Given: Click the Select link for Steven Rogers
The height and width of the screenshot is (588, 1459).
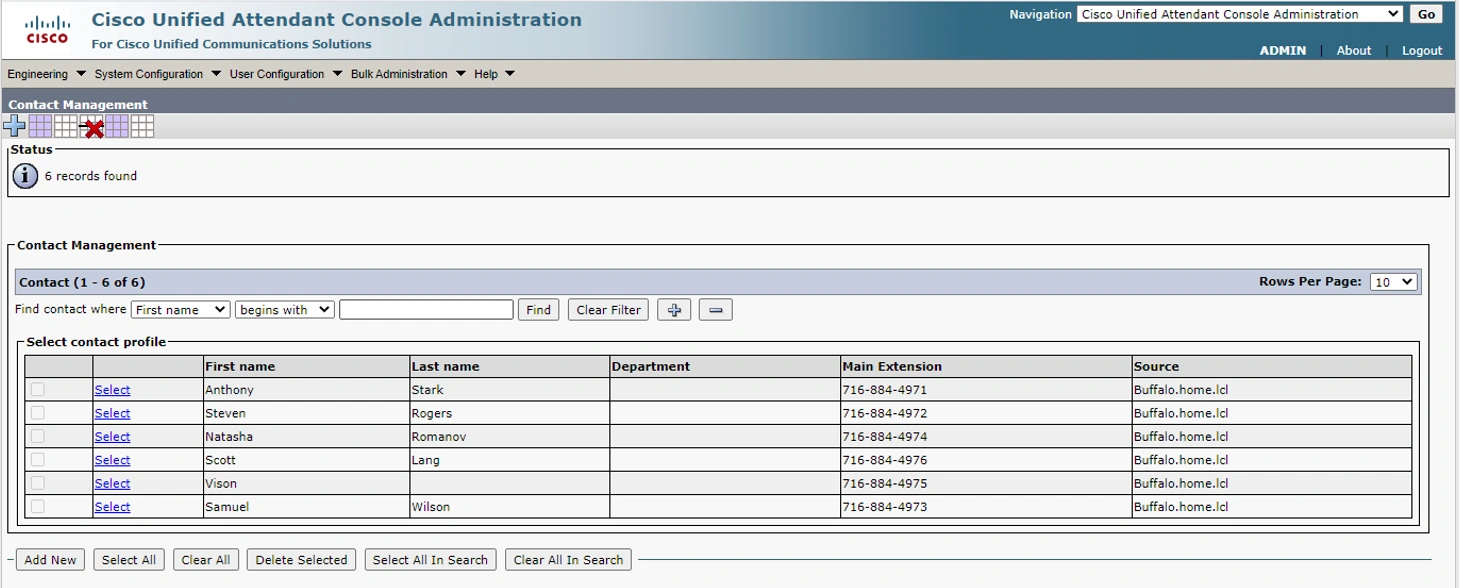Looking at the screenshot, I should tap(112, 413).
